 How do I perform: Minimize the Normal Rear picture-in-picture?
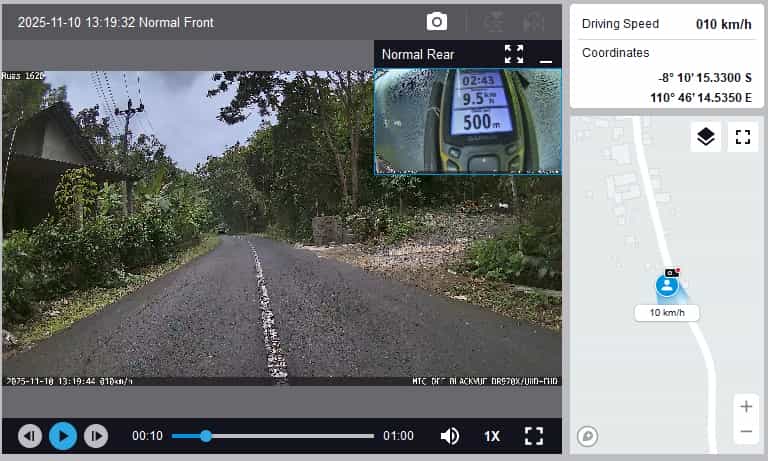(x=546, y=55)
